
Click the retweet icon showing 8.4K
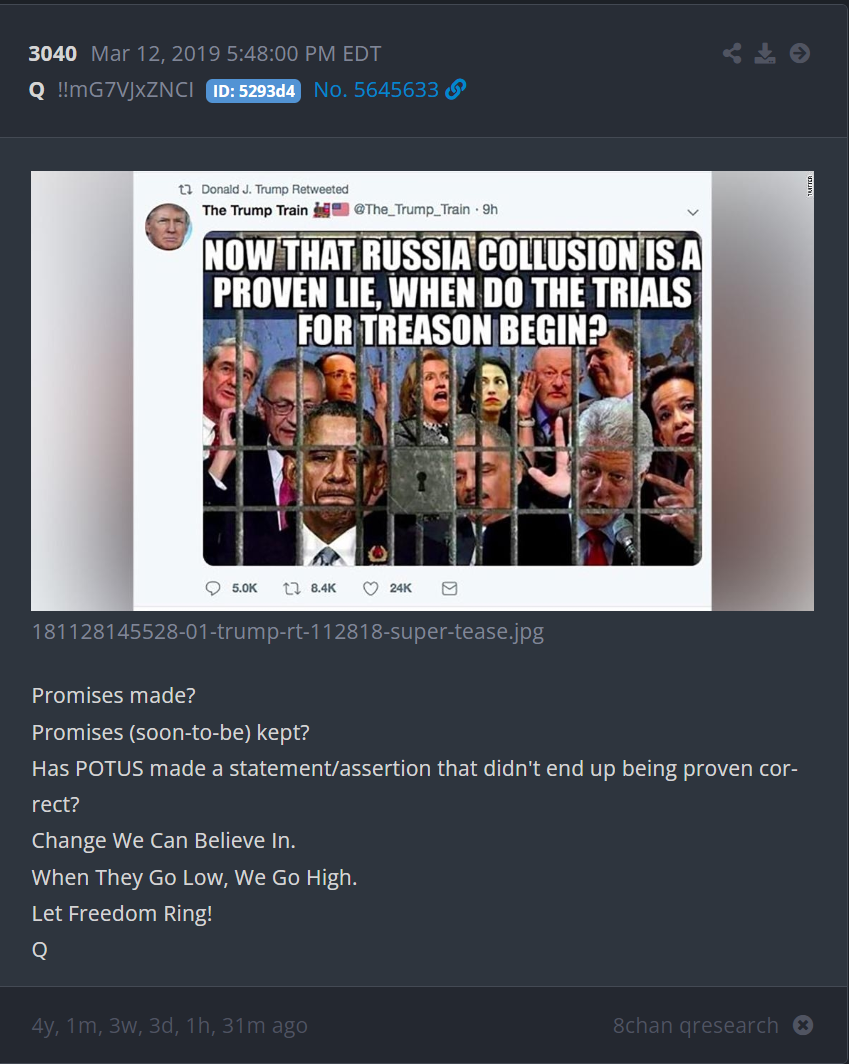[x=292, y=588]
